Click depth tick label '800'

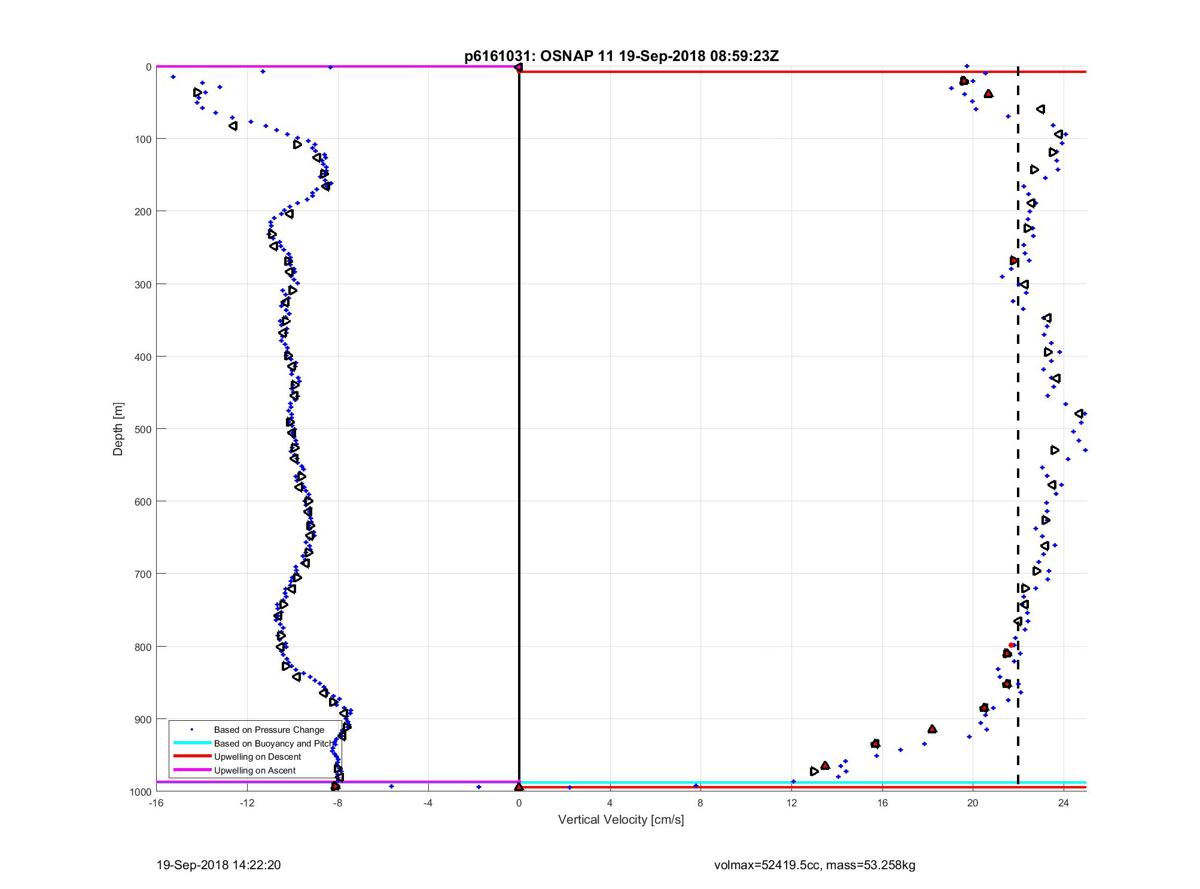(141, 646)
